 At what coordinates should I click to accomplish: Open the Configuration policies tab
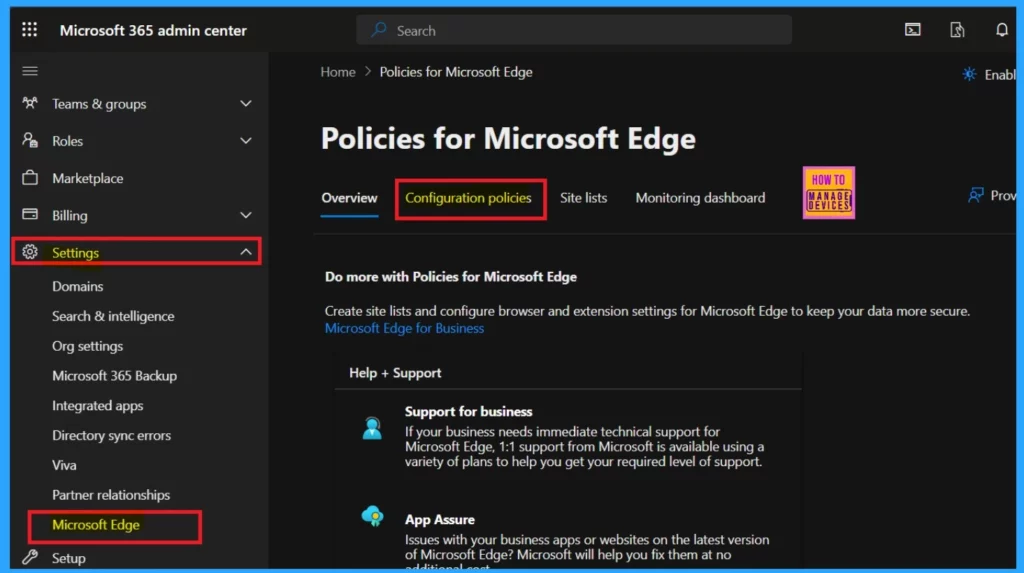468,198
